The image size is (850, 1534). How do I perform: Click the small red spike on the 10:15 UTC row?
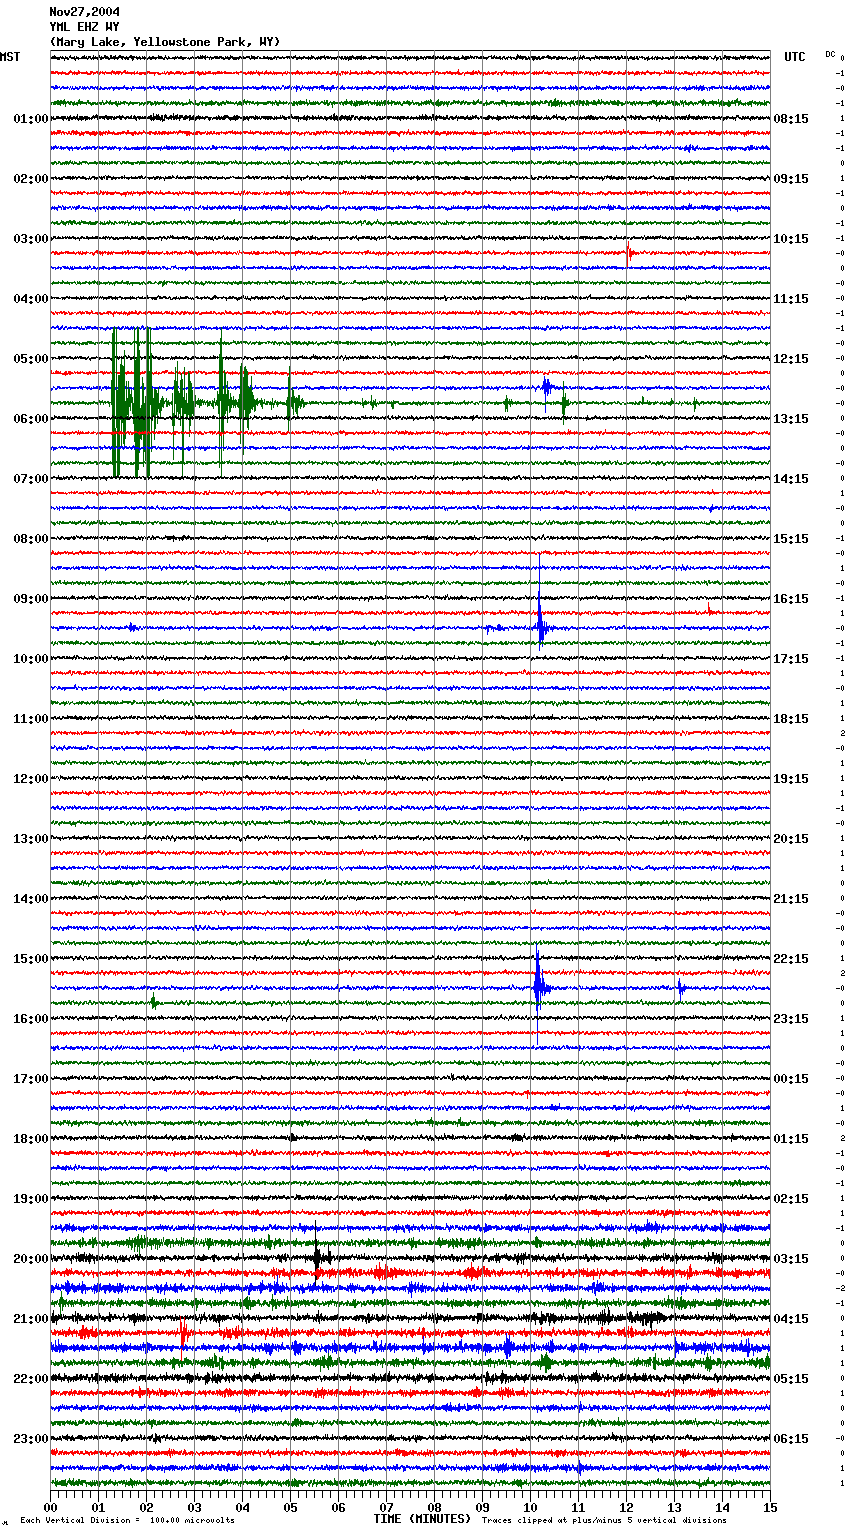coord(629,252)
